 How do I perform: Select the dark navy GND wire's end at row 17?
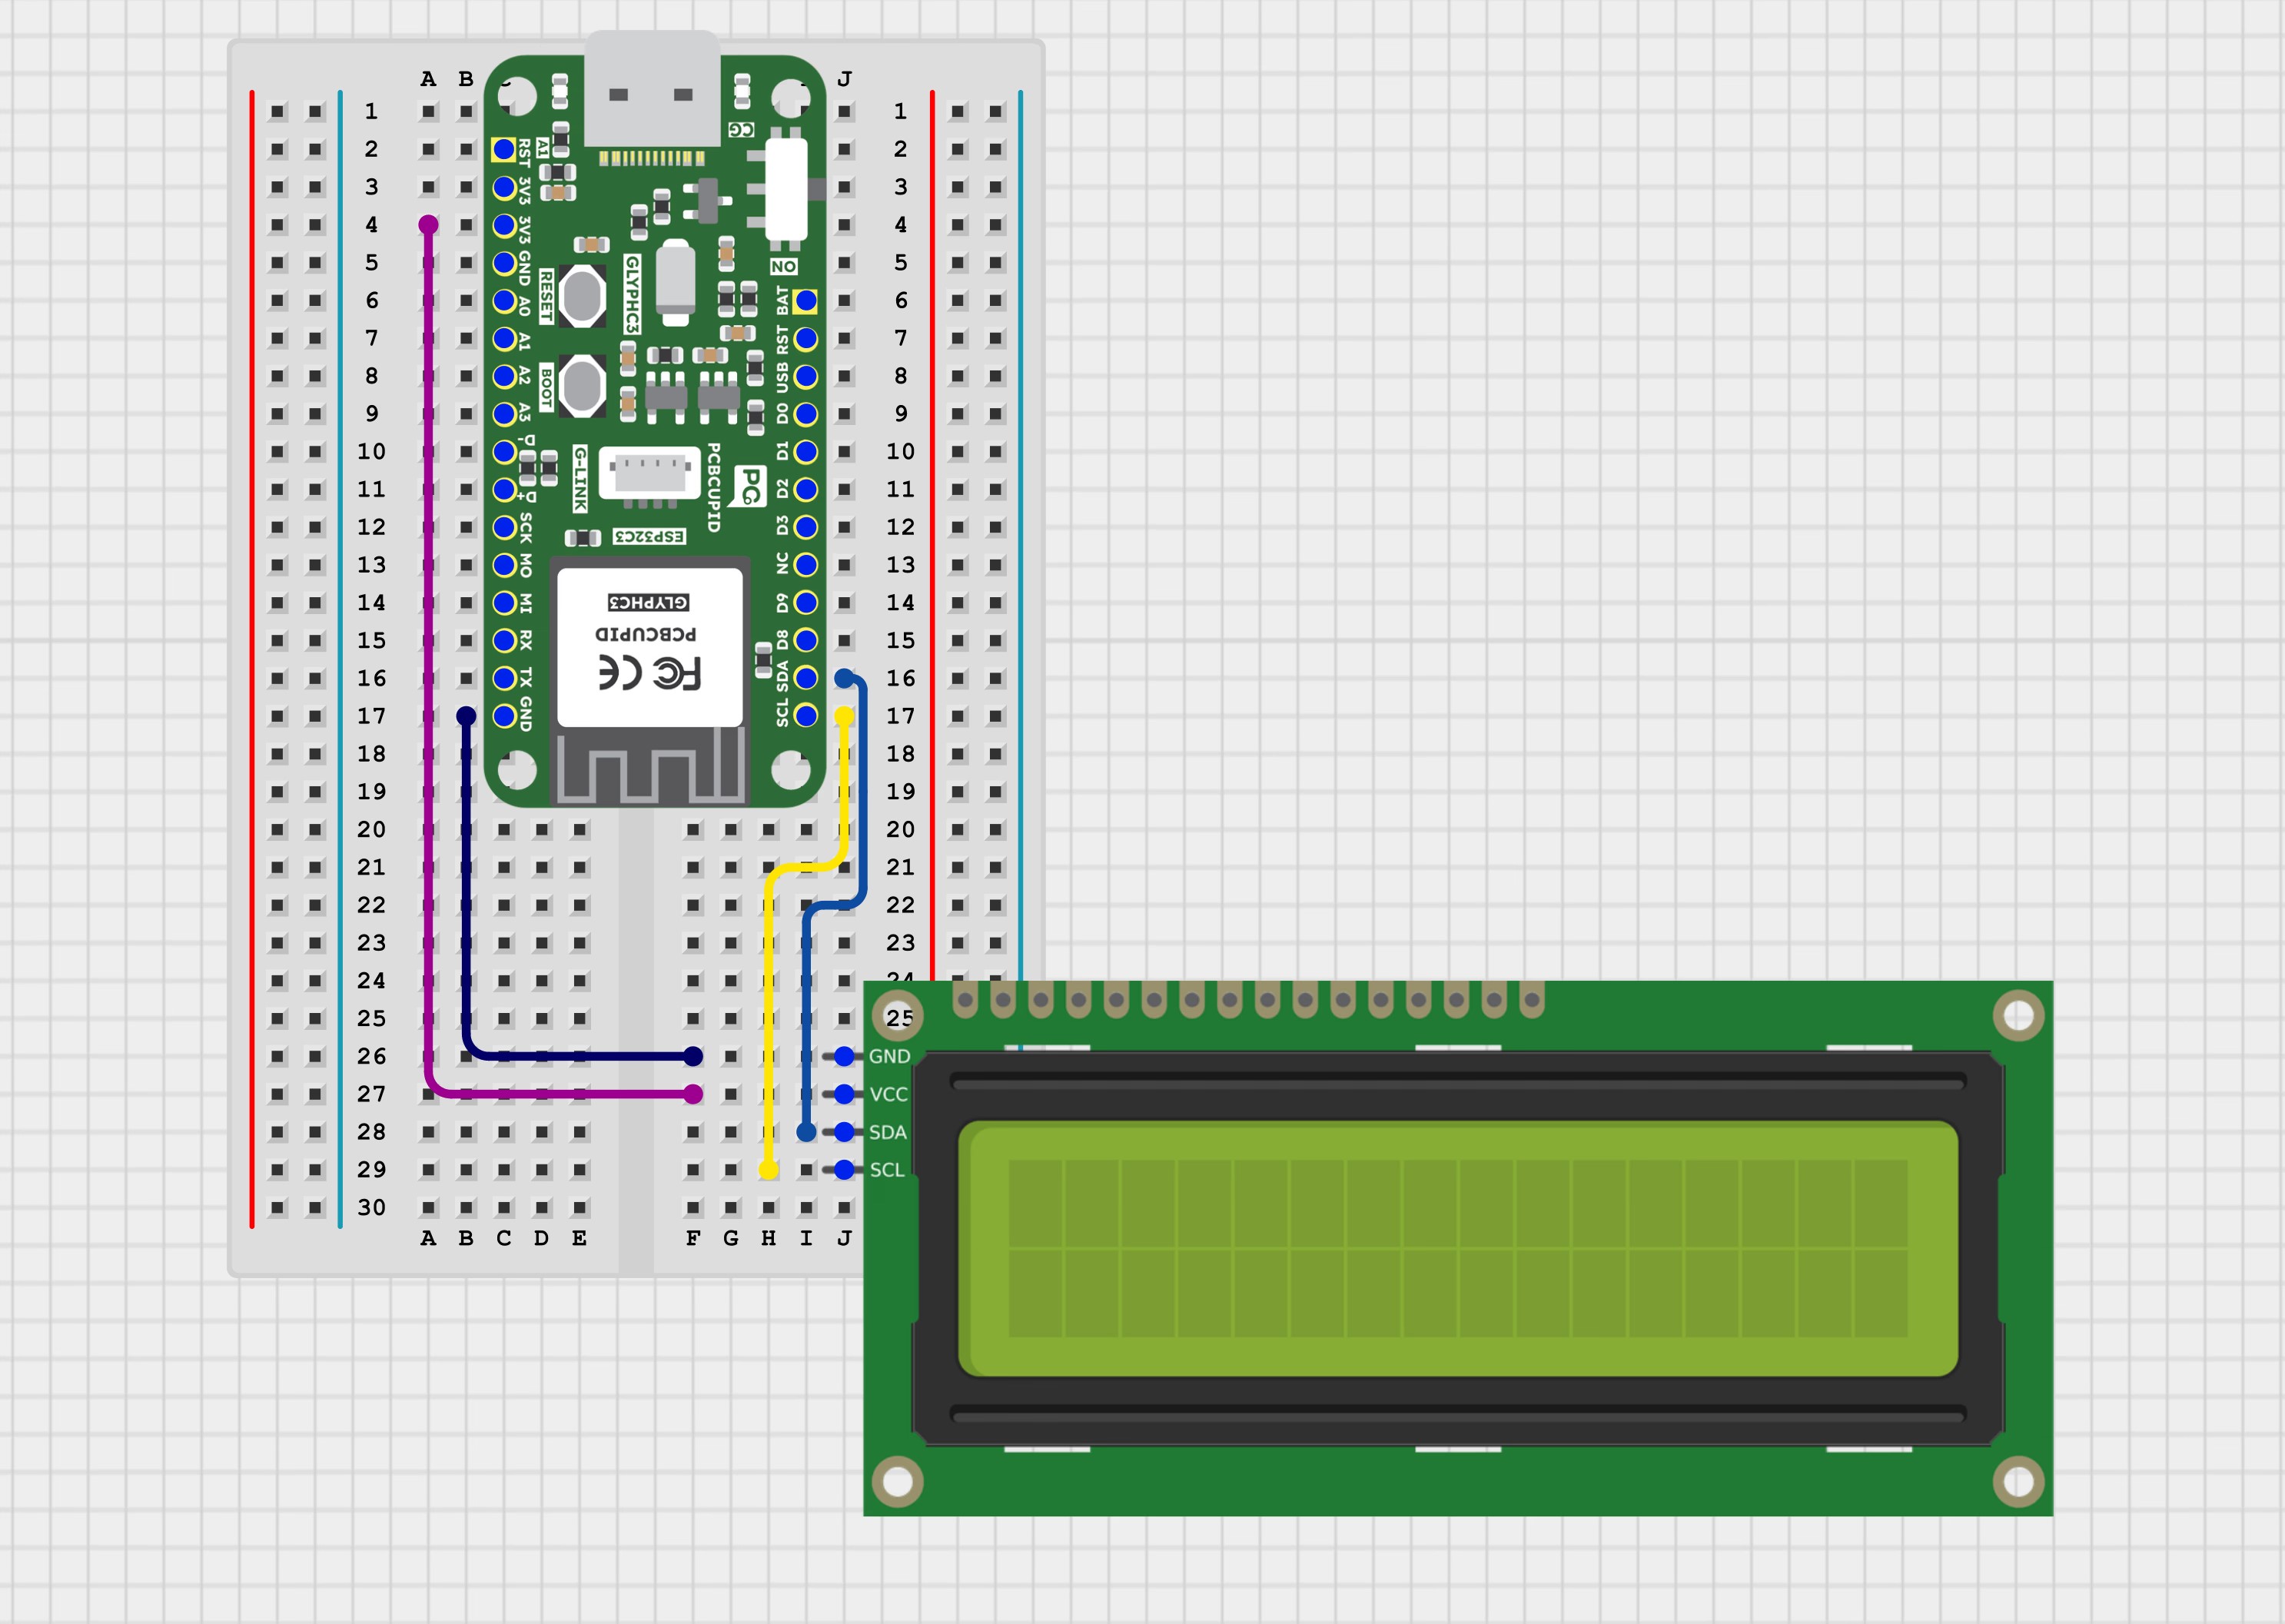pyautogui.click(x=466, y=716)
